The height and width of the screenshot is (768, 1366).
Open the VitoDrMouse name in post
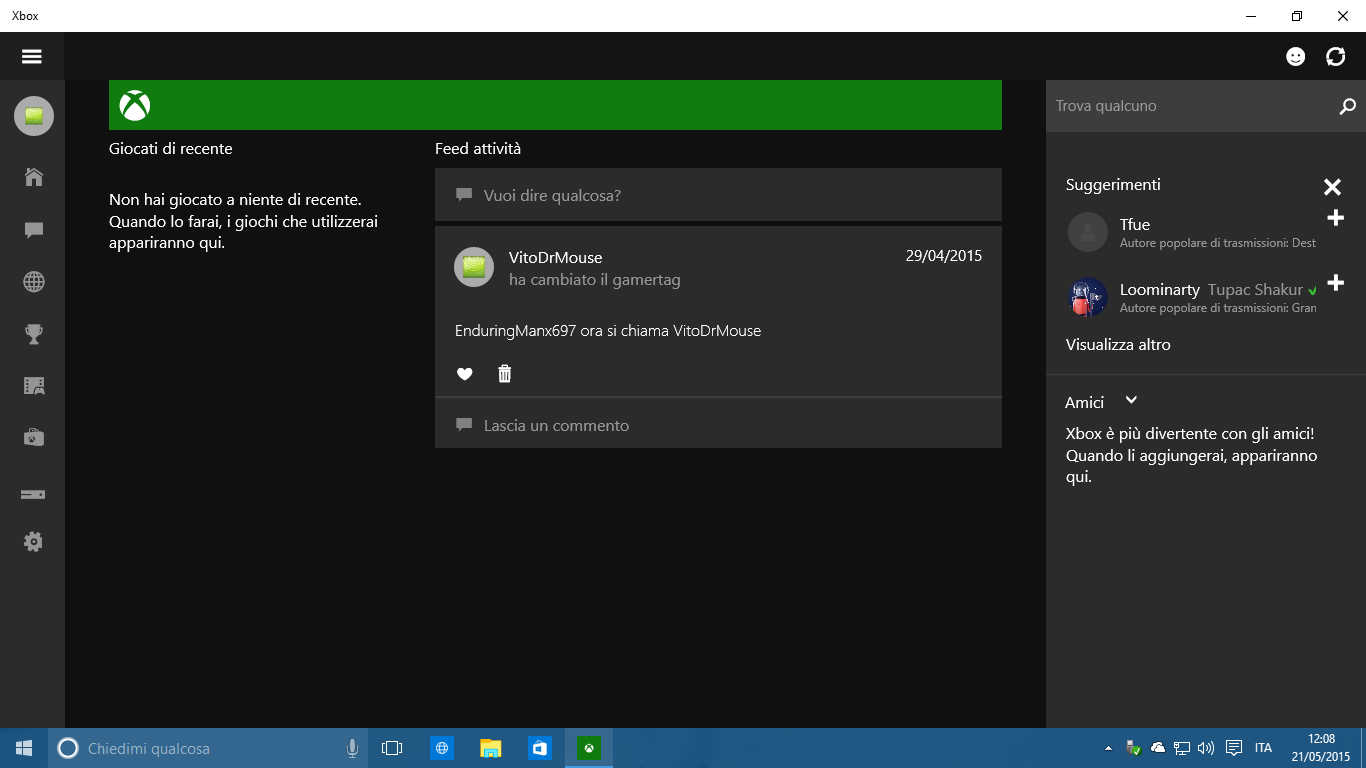555,258
